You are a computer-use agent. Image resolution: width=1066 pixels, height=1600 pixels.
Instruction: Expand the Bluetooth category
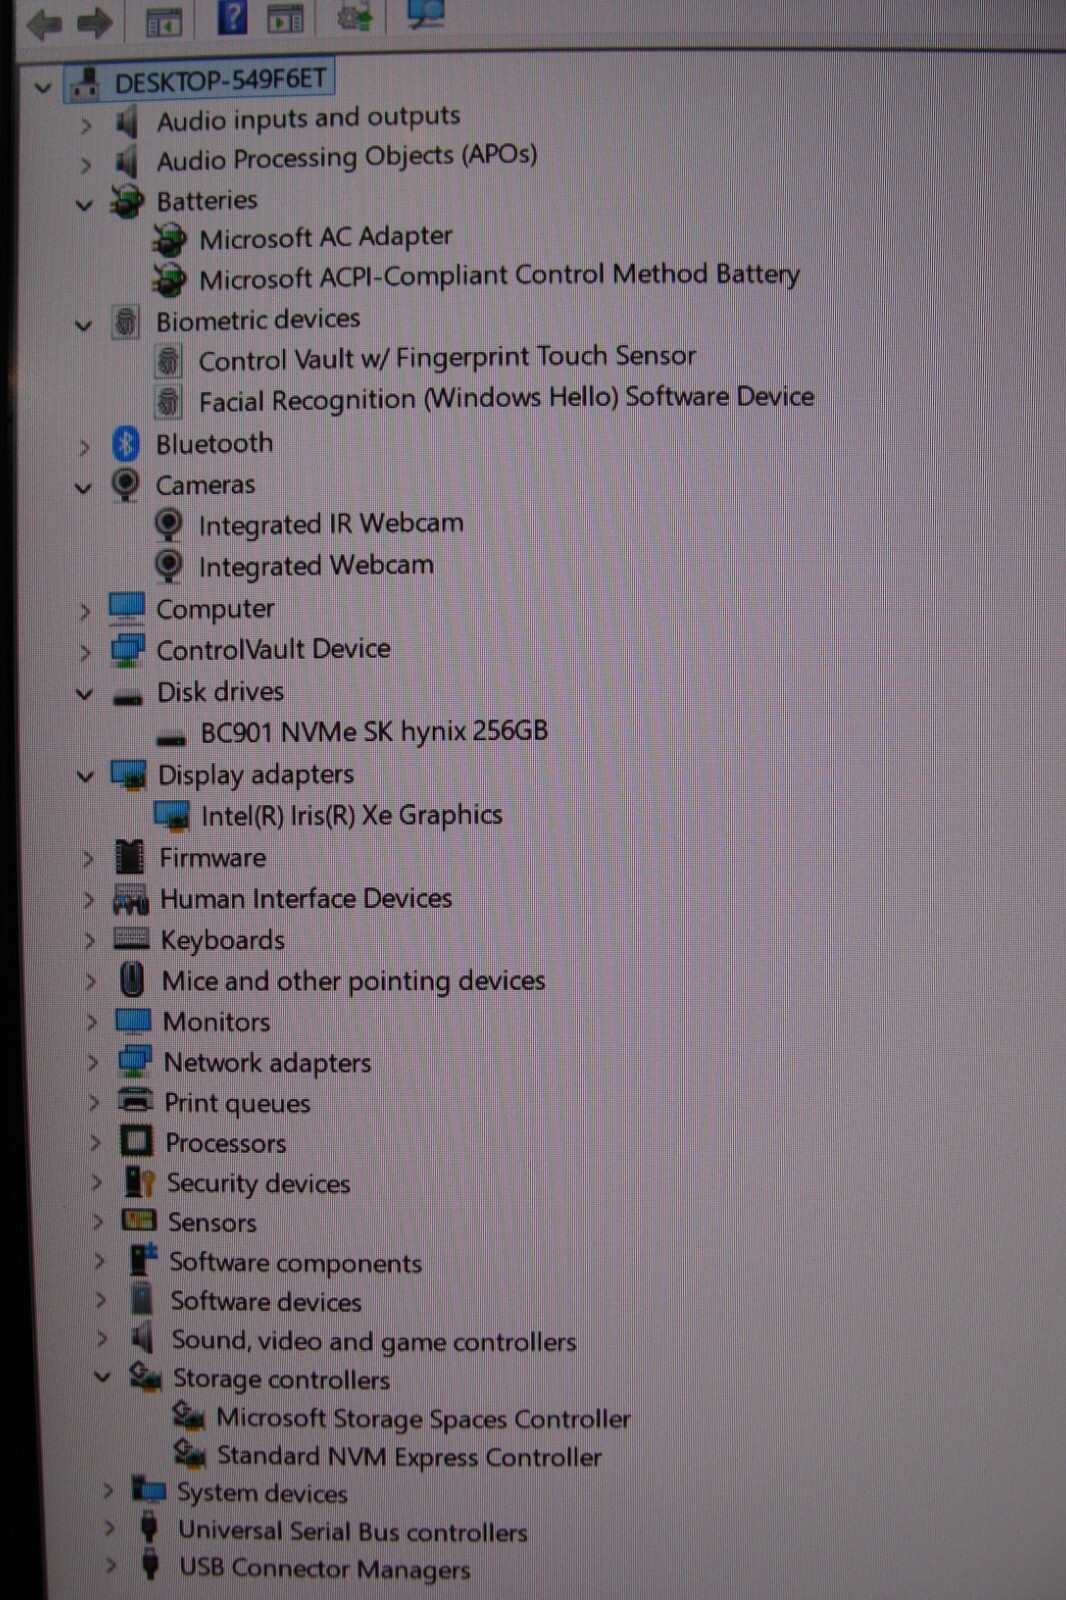click(85, 447)
